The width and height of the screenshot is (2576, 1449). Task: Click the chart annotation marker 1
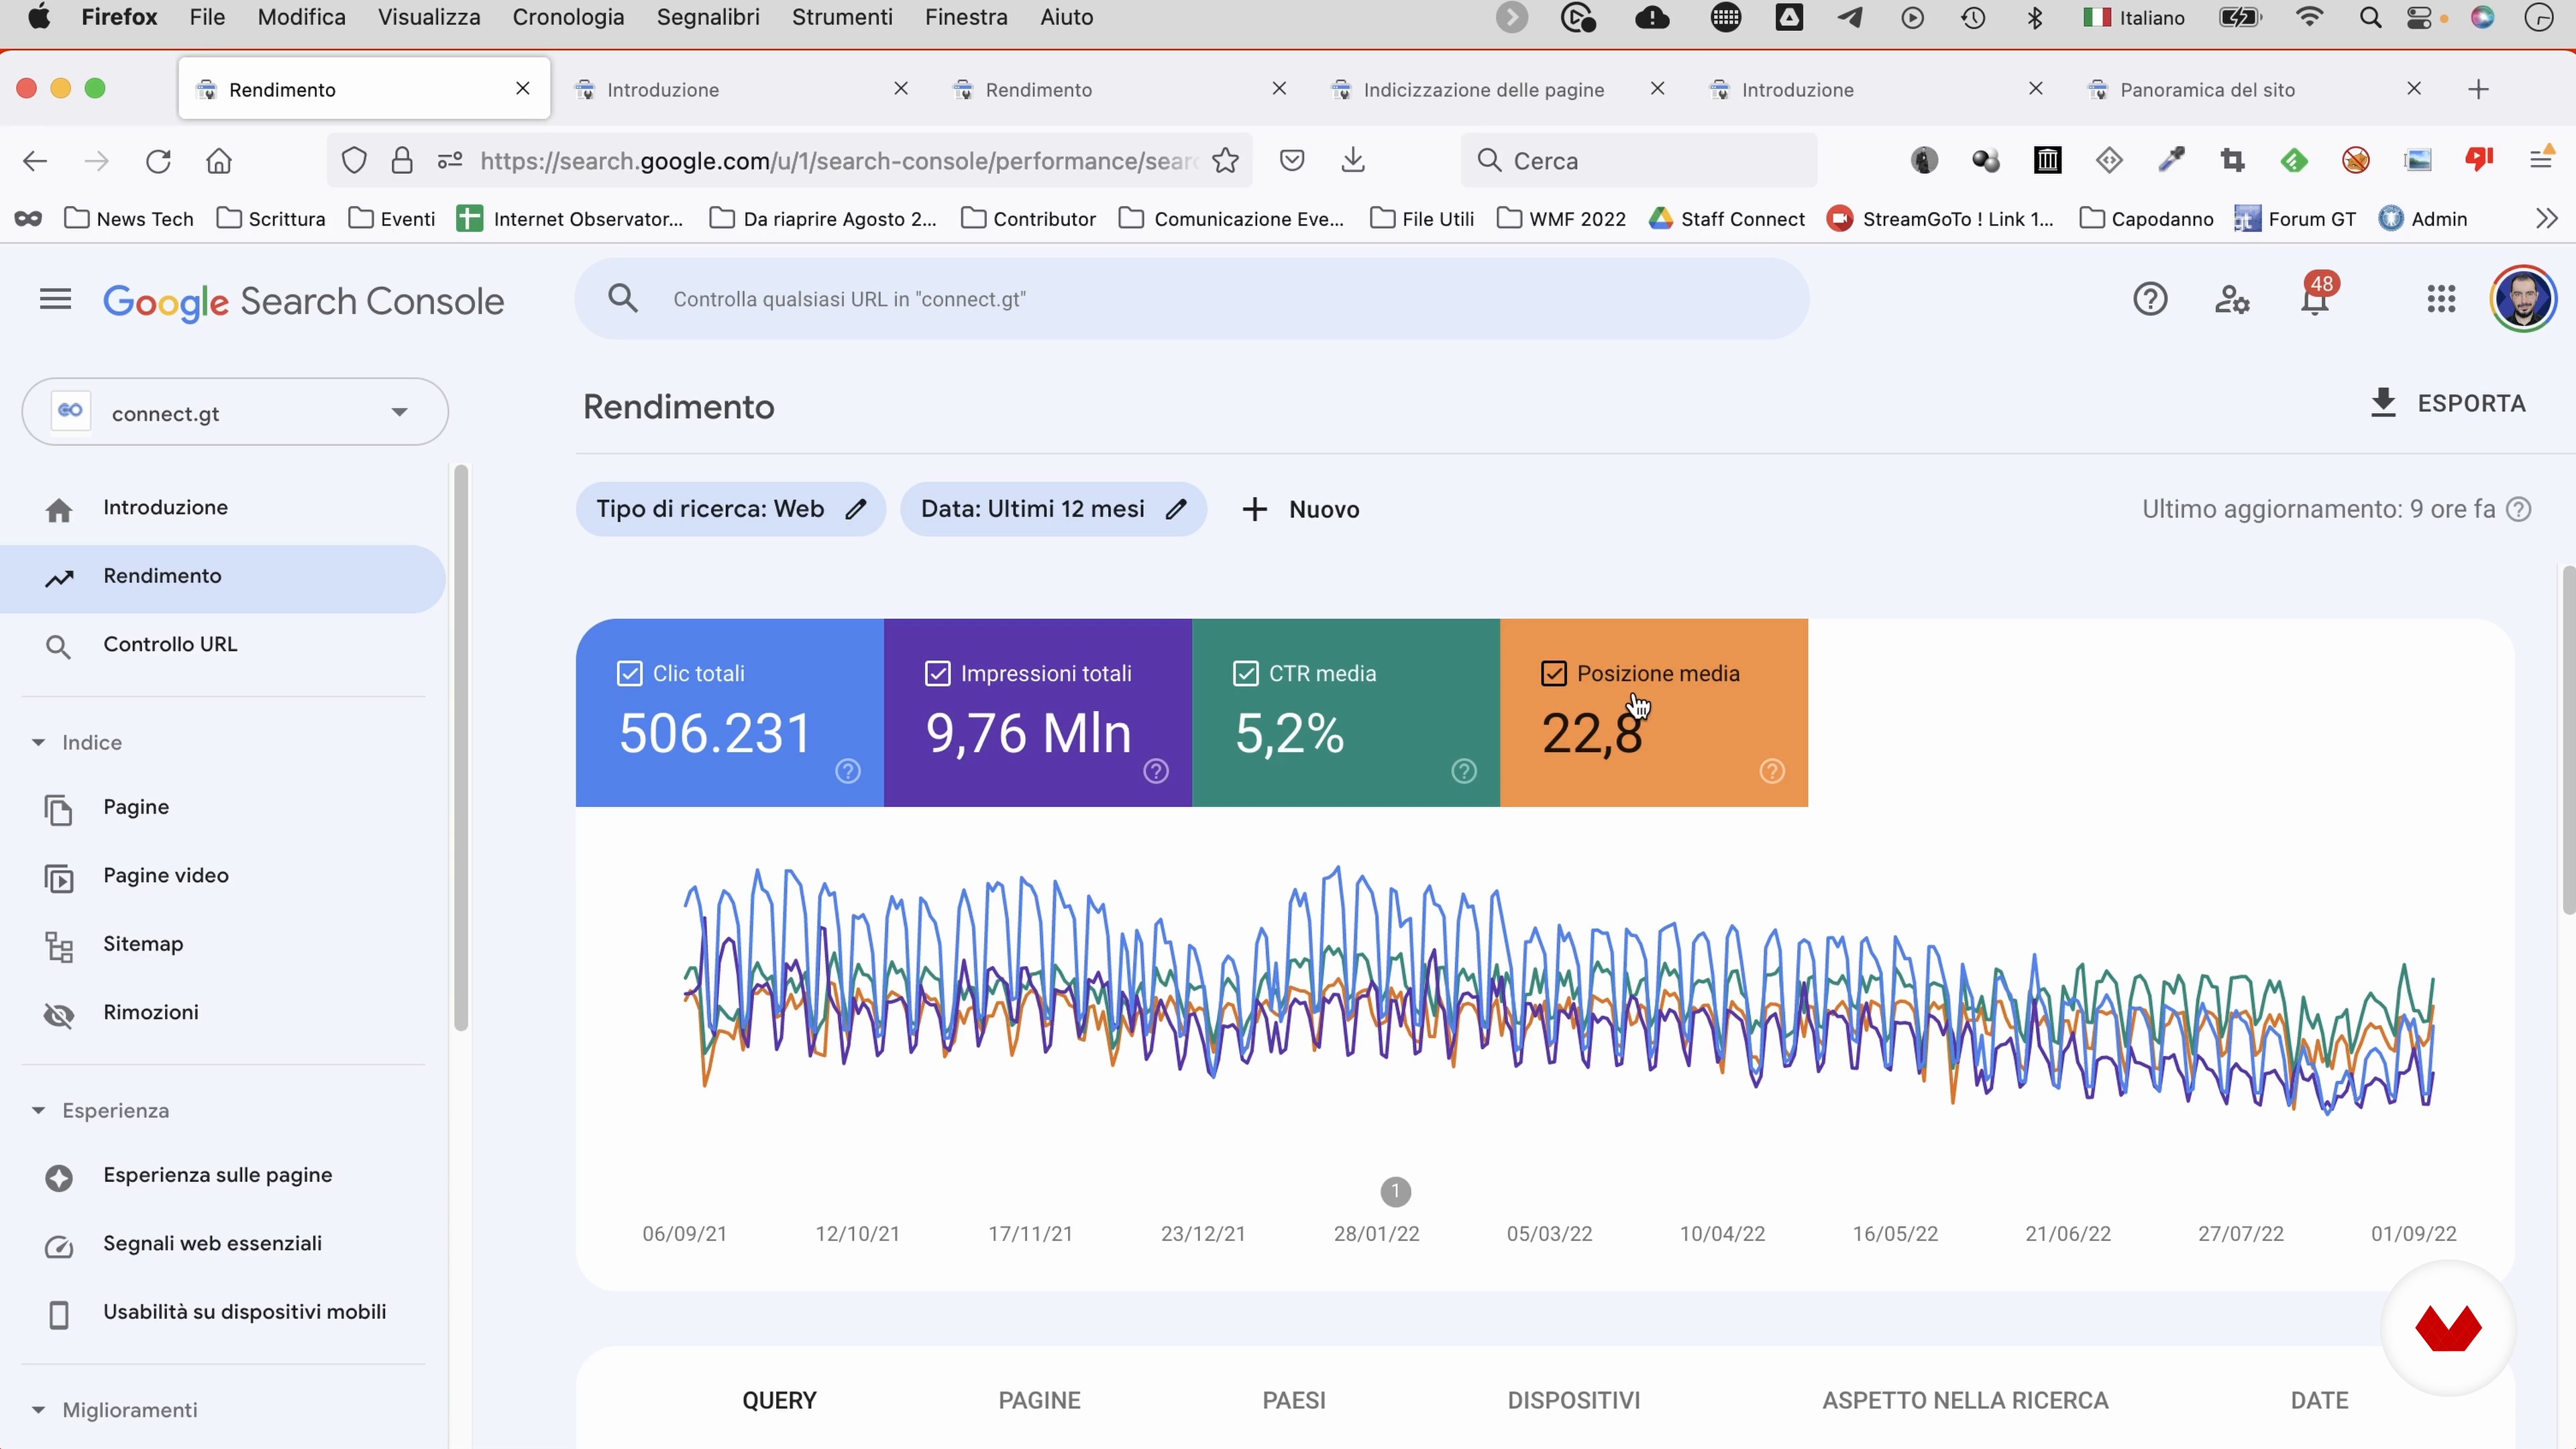point(1395,1191)
